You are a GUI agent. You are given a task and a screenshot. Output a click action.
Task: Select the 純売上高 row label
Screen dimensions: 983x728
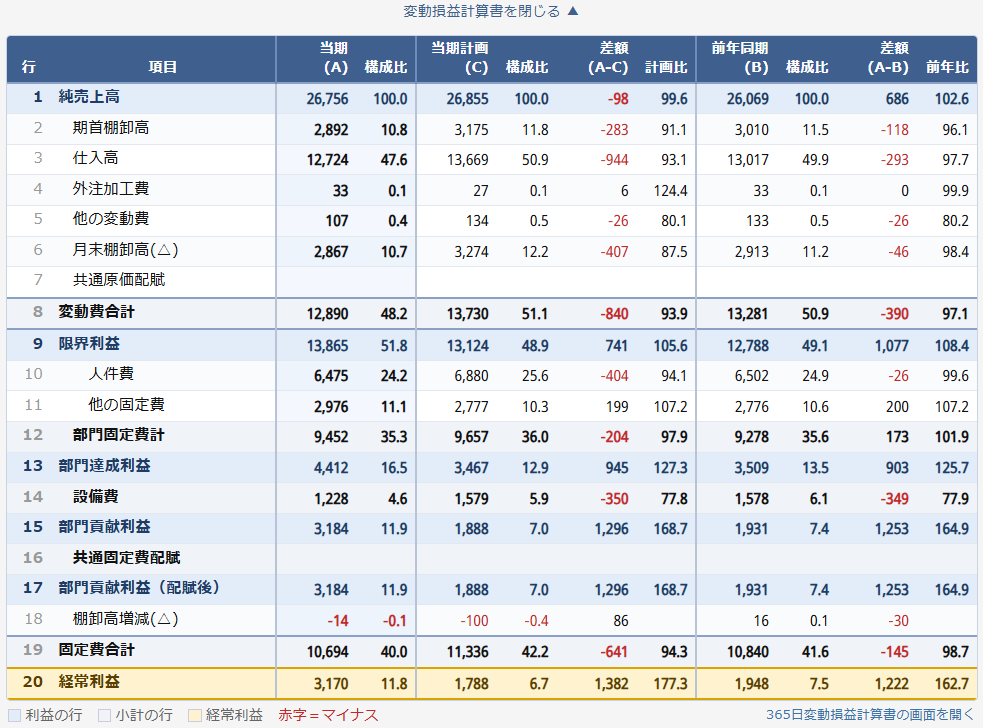[89, 97]
